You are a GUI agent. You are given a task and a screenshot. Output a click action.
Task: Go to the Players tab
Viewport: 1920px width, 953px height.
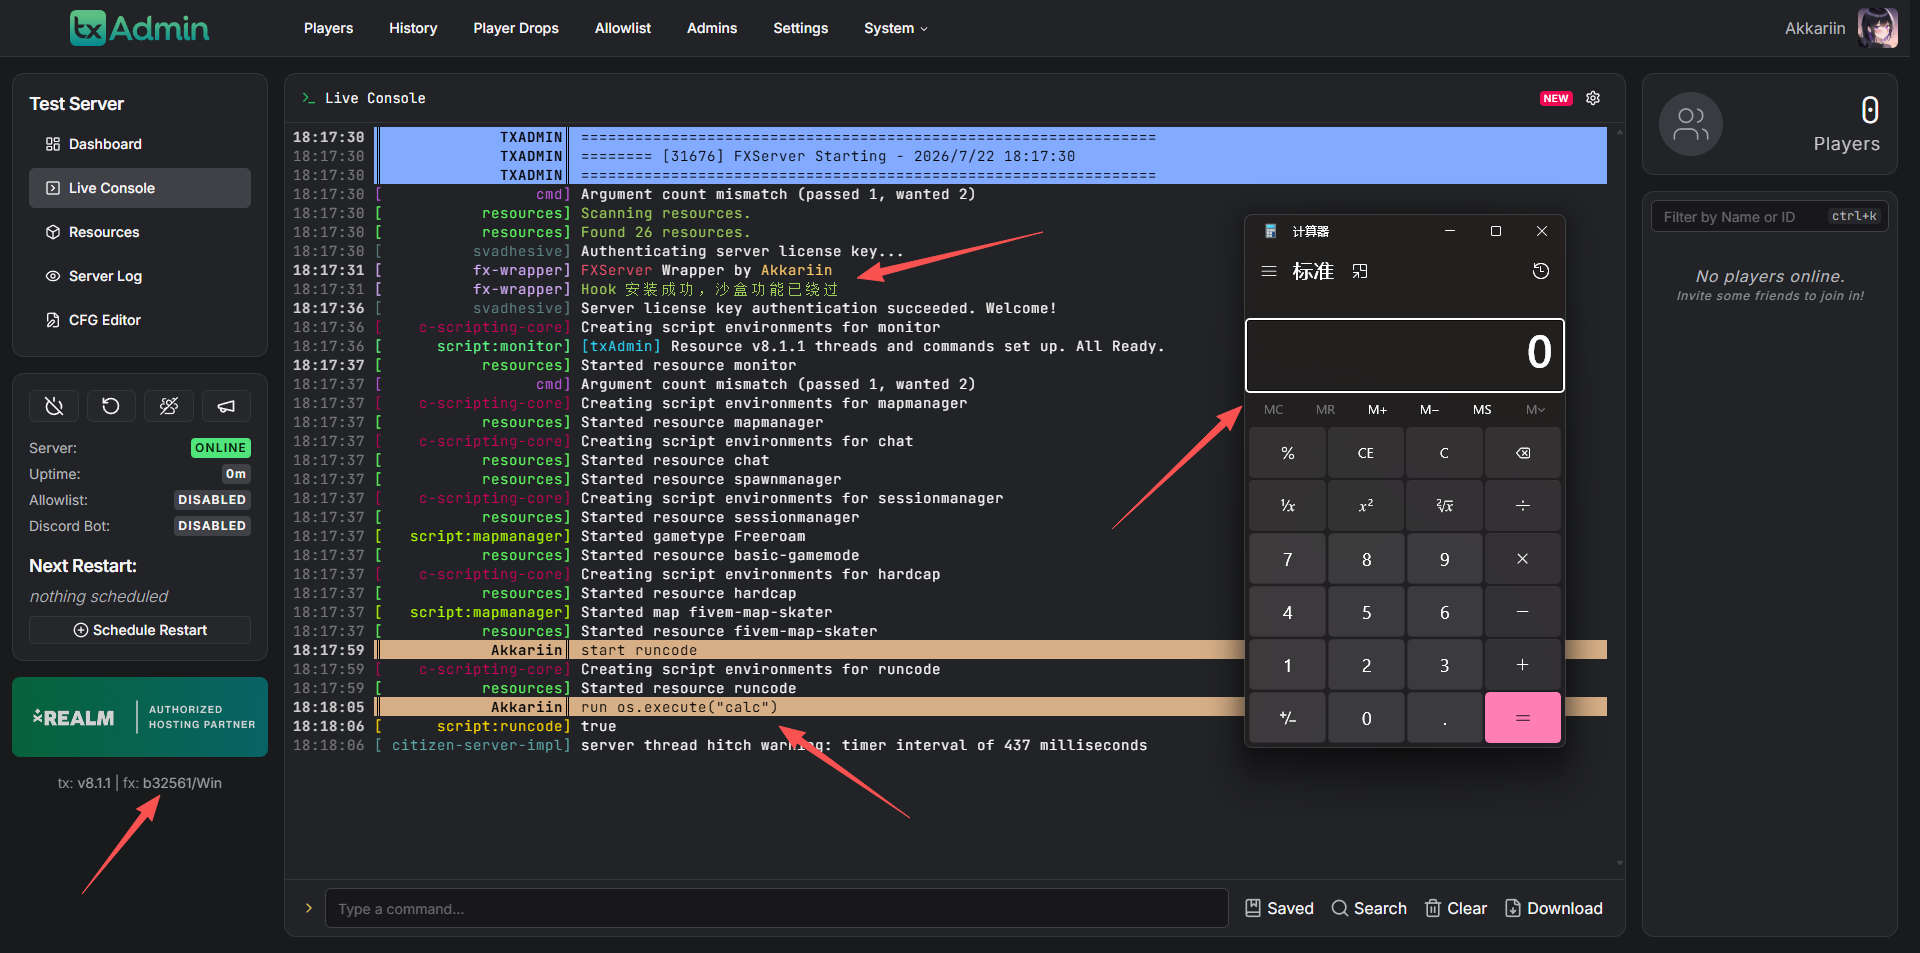click(x=328, y=28)
